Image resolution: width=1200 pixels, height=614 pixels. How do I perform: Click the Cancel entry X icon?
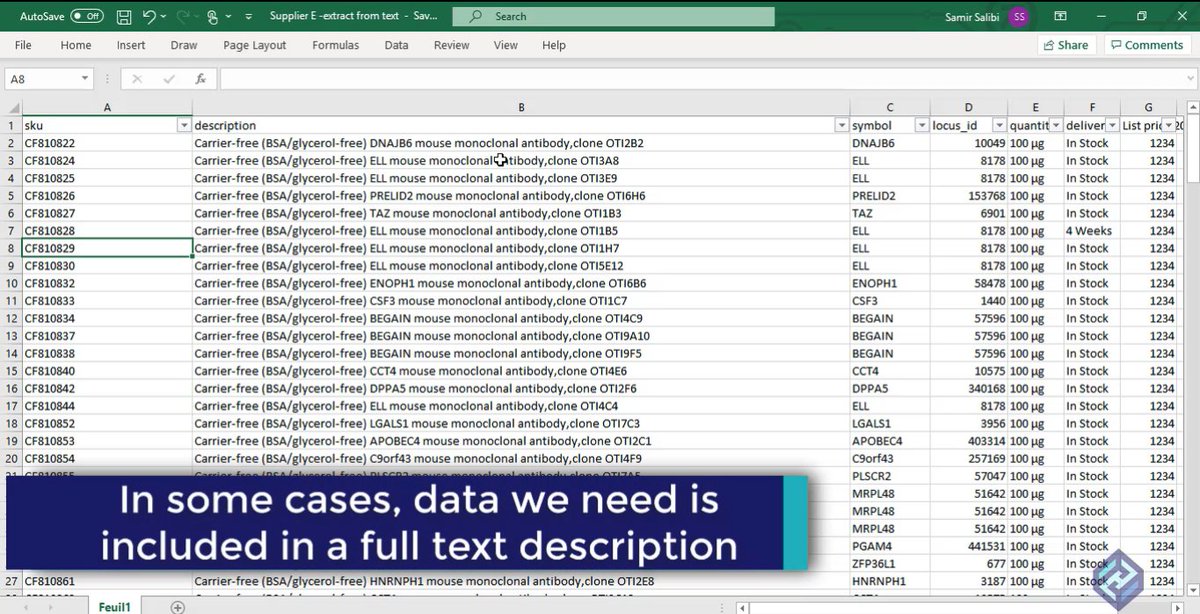click(137, 79)
